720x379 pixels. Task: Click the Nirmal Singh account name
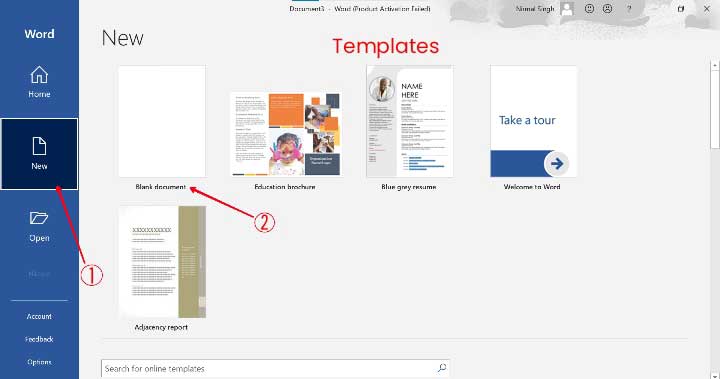pyautogui.click(x=534, y=9)
